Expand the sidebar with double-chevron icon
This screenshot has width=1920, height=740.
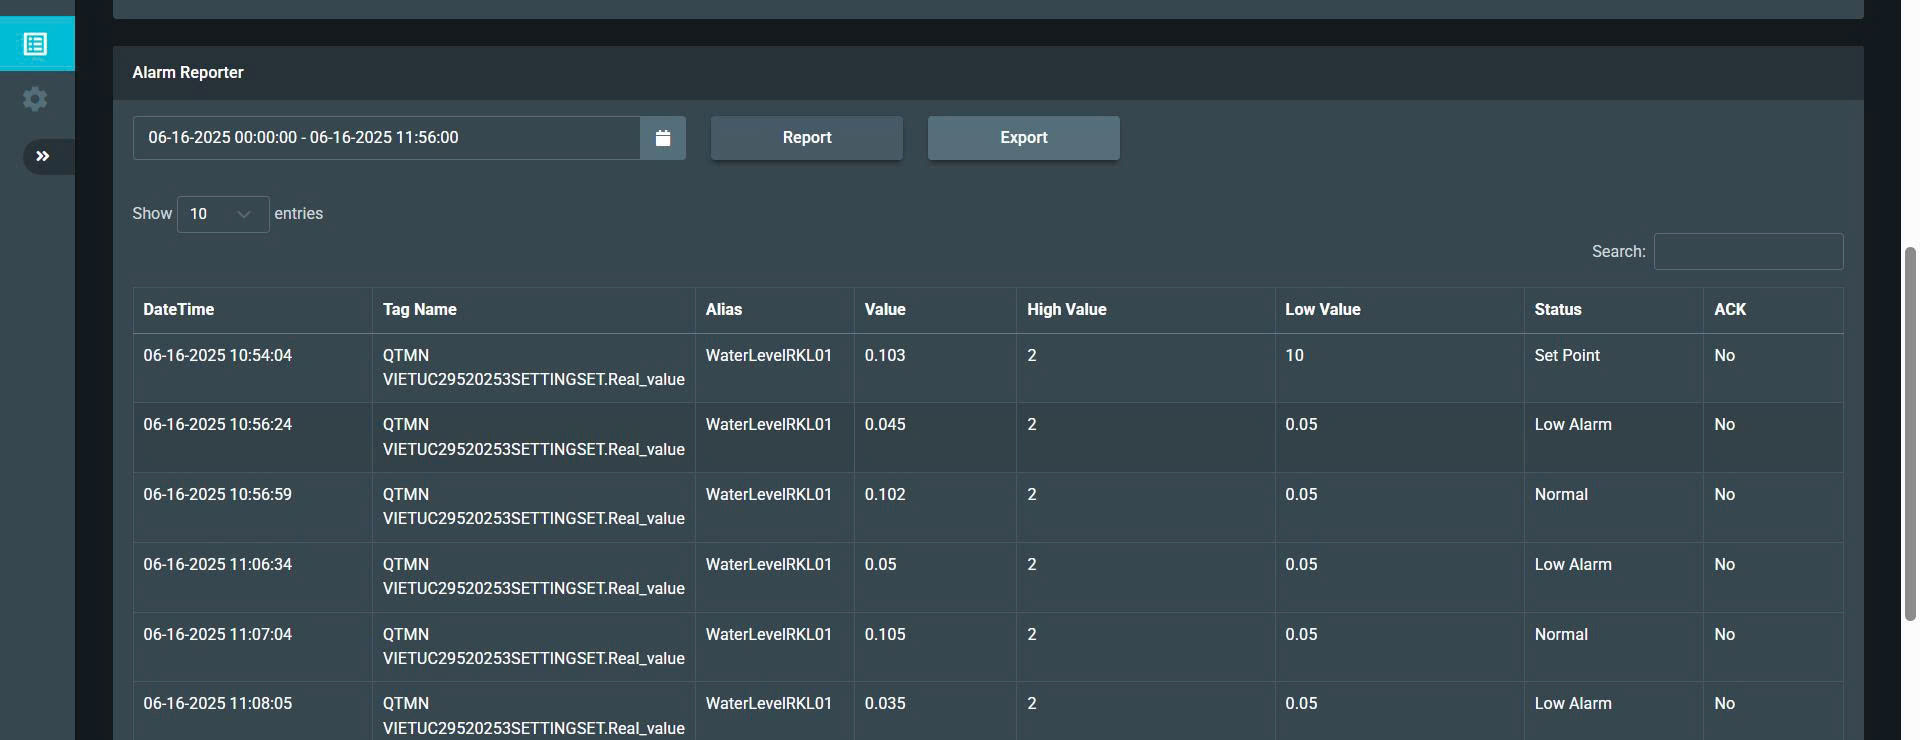(x=43, y=156)
